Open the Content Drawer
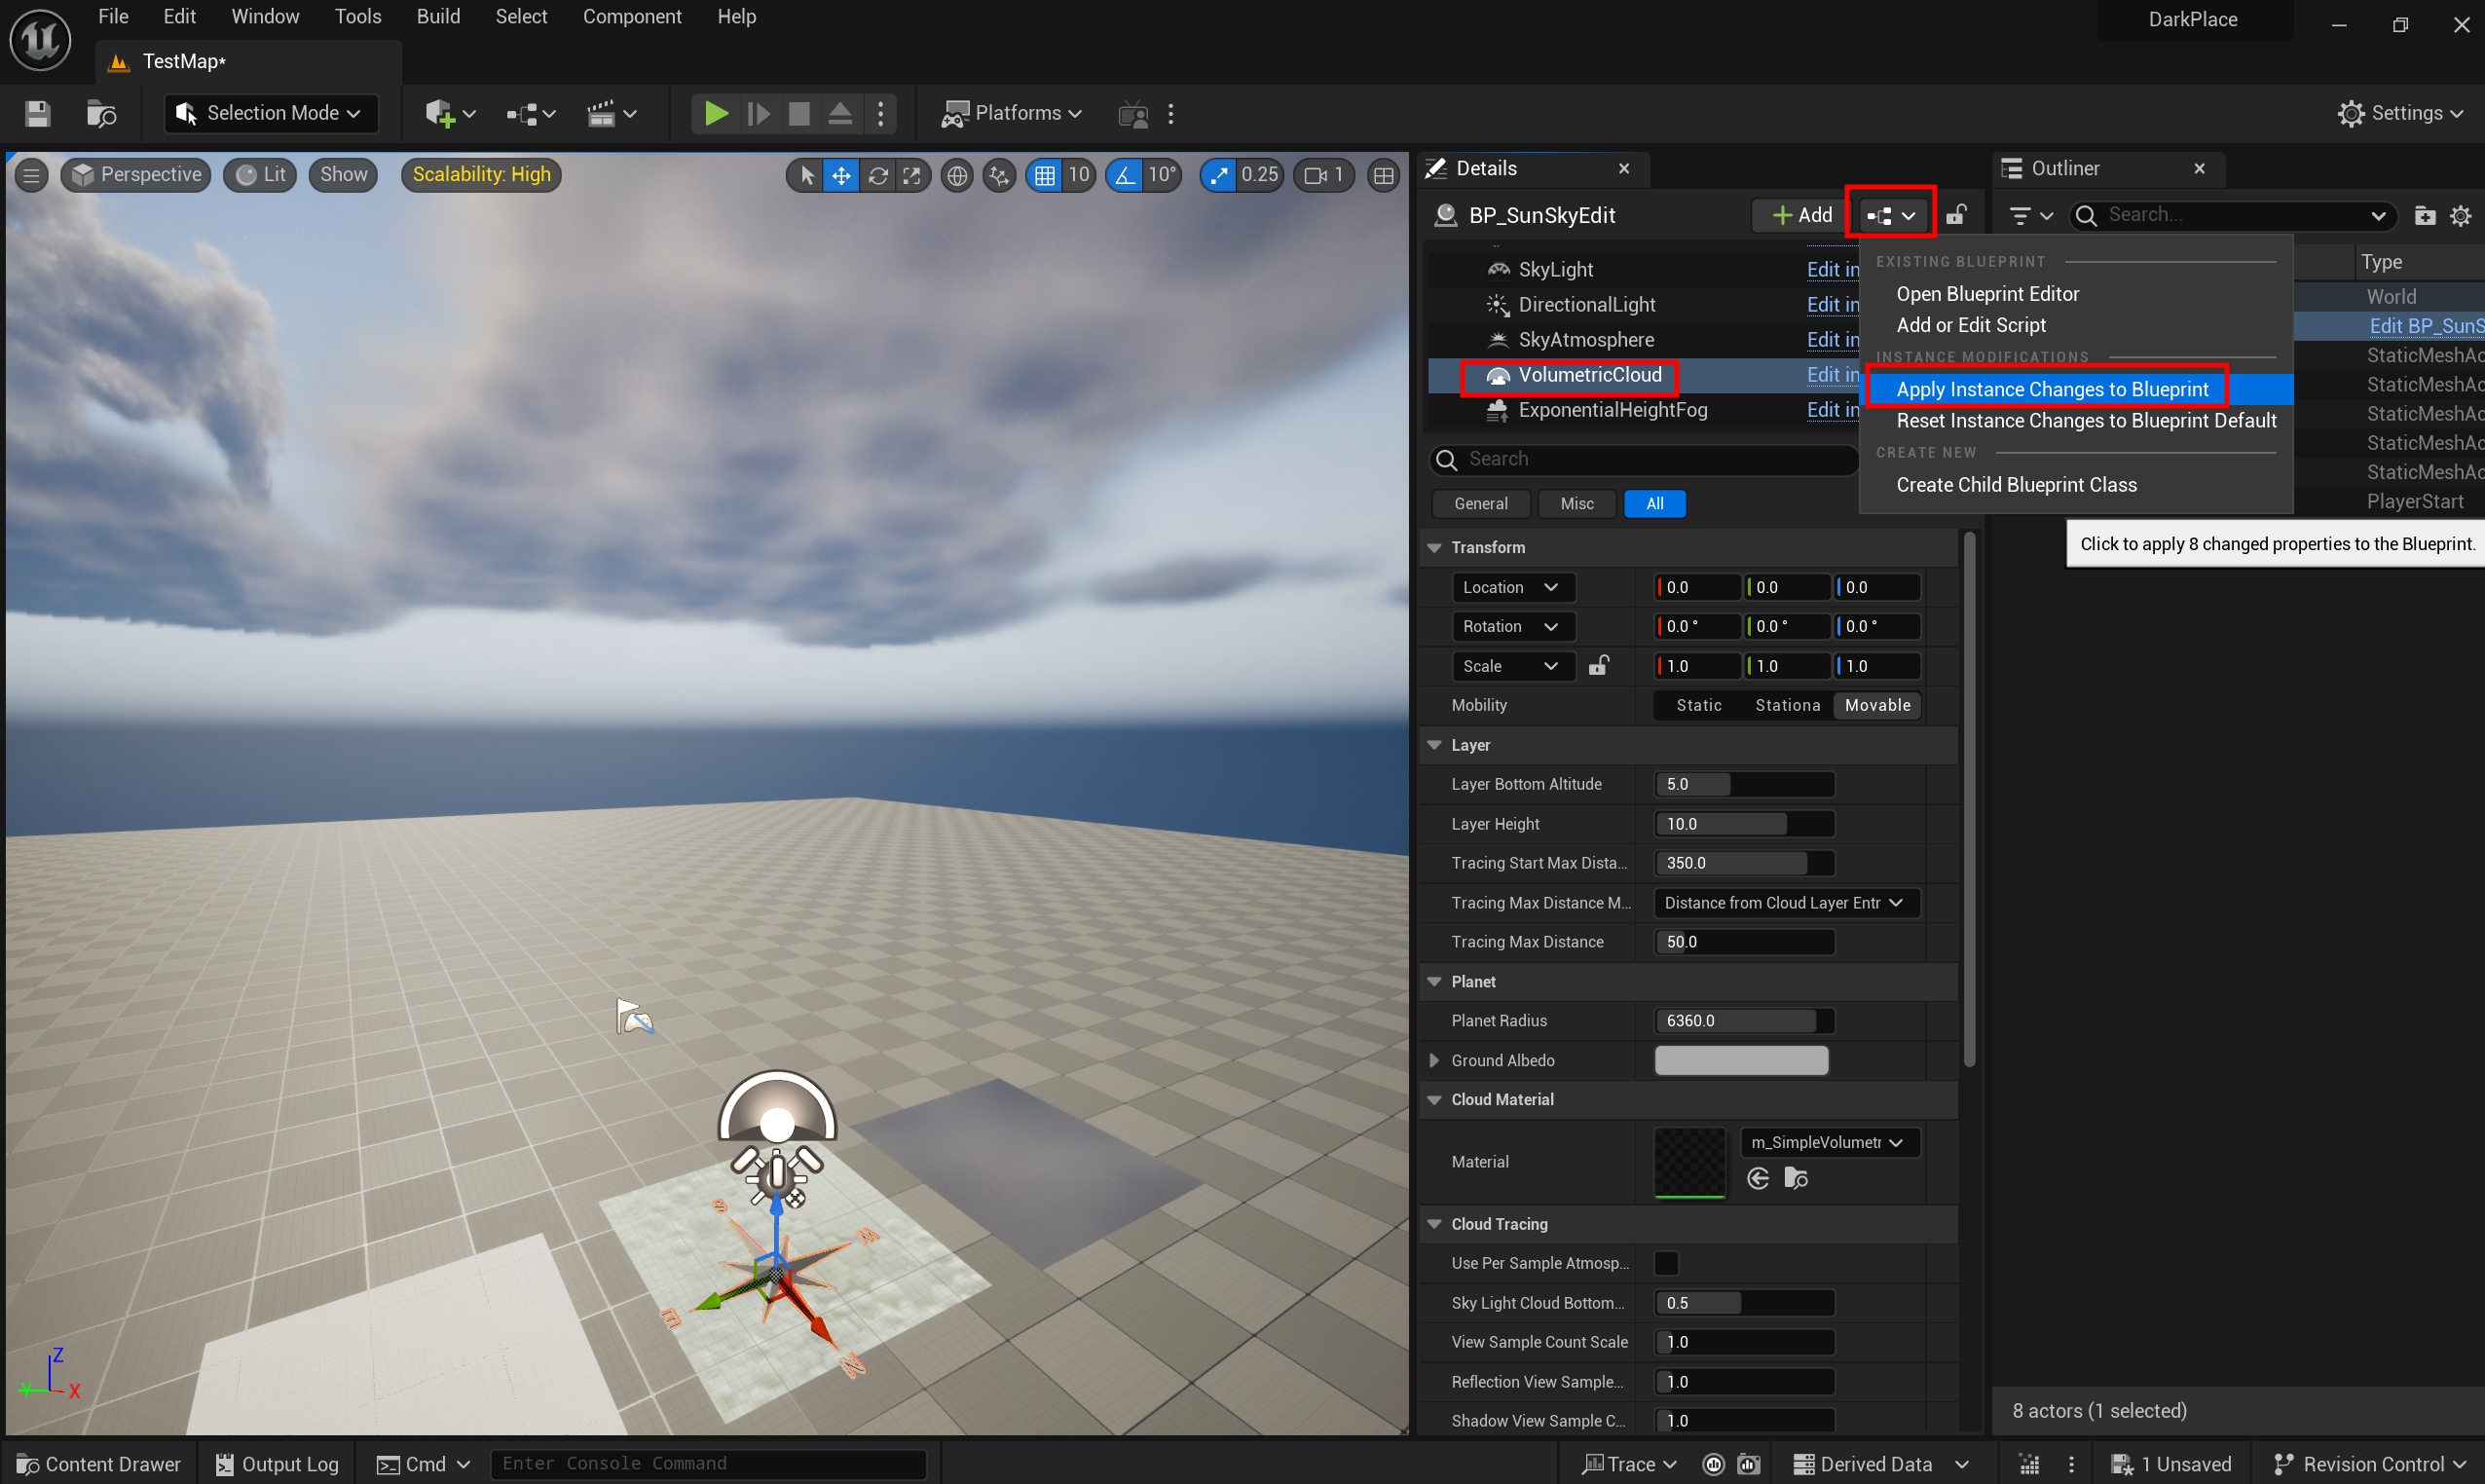2485x1484 pixels. pos(99,1464)
